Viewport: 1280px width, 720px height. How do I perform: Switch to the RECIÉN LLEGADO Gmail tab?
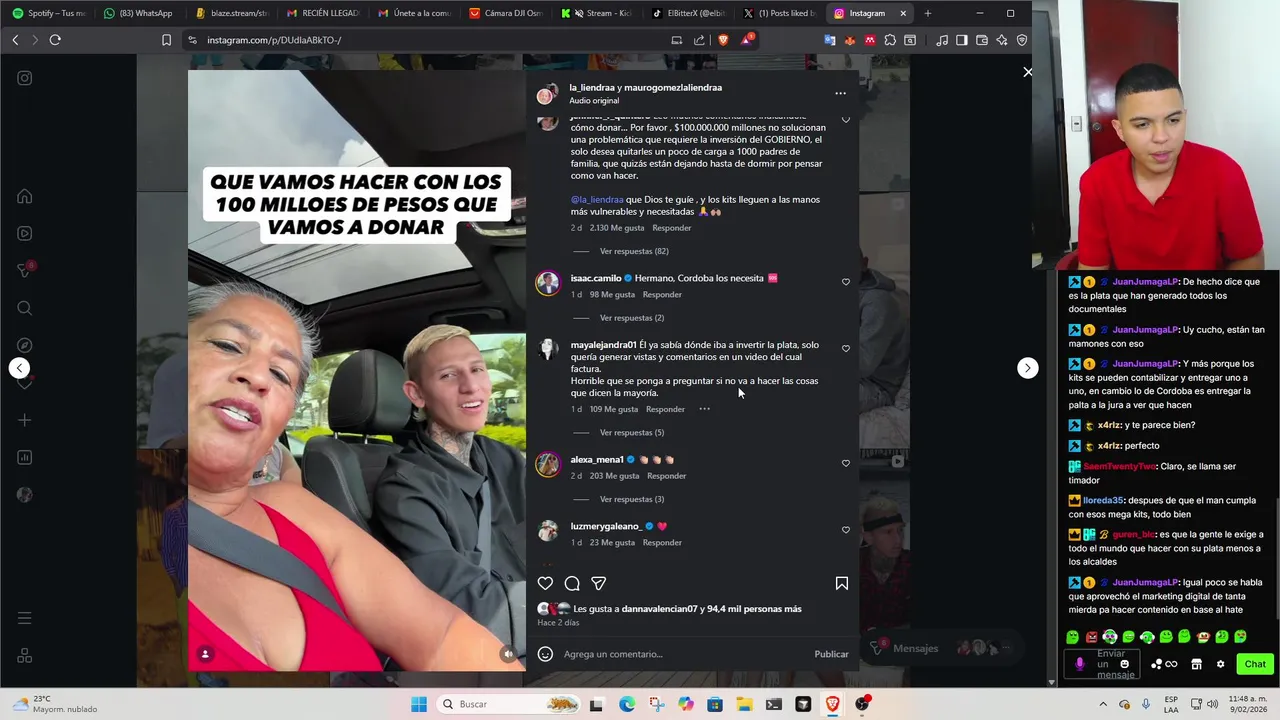click(x=323, y=13)
